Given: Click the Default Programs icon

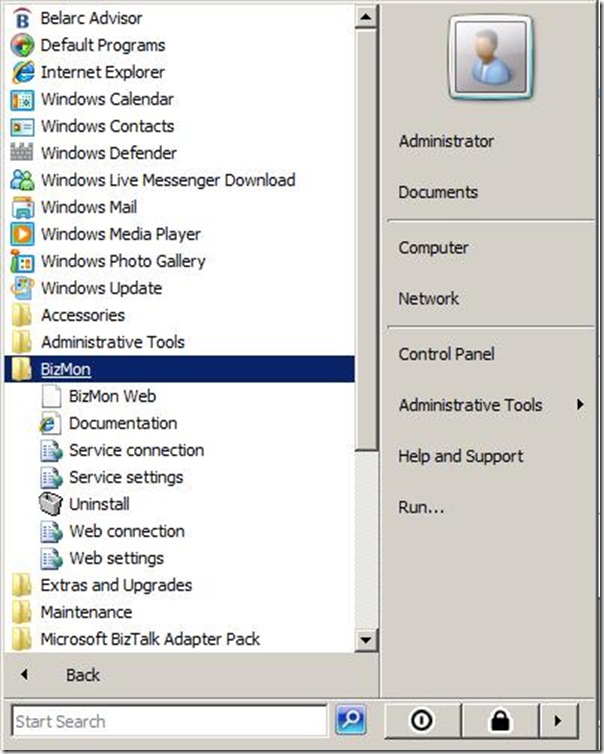Looking at the screenshot, I should (22, 46).
